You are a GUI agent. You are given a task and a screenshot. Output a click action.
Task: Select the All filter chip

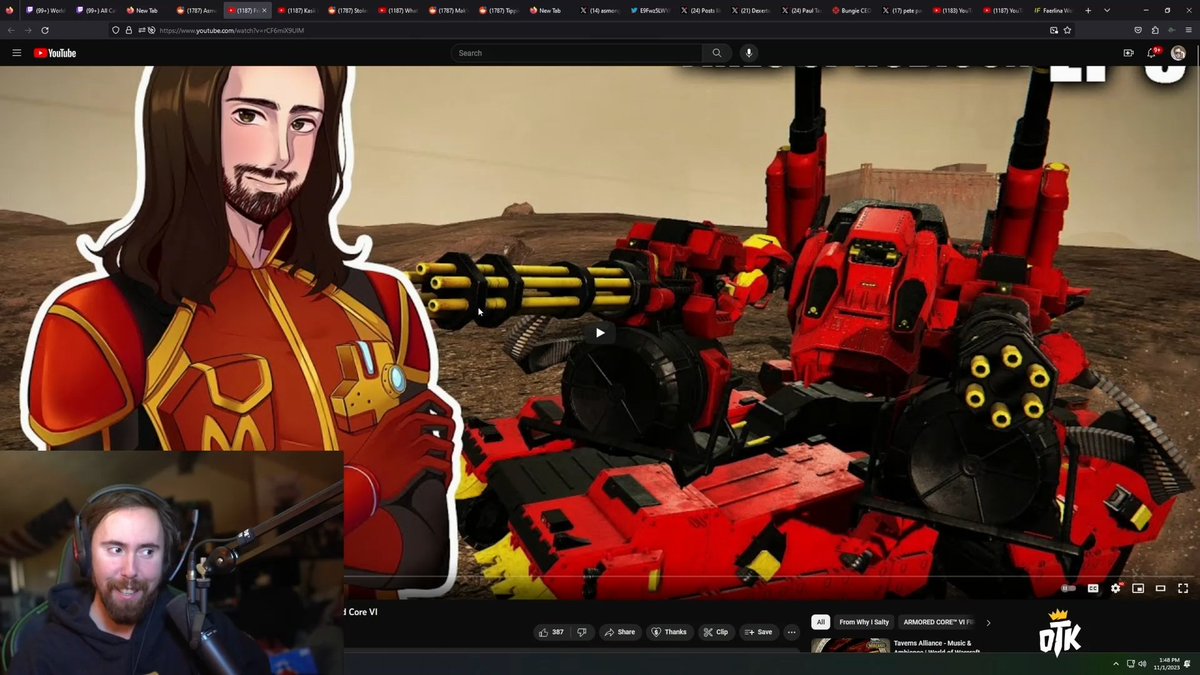click(x=821, y=622)
